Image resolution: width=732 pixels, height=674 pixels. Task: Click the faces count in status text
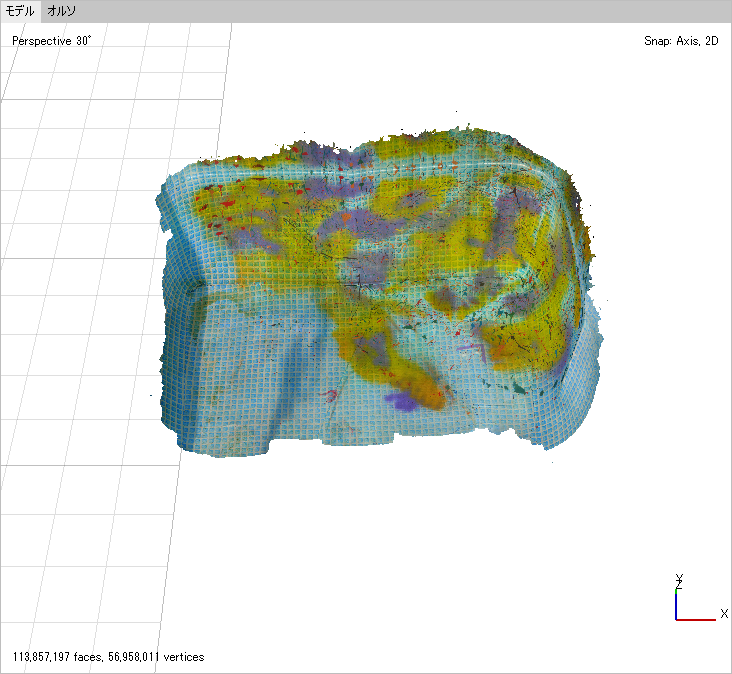click(x=57, y=657)
